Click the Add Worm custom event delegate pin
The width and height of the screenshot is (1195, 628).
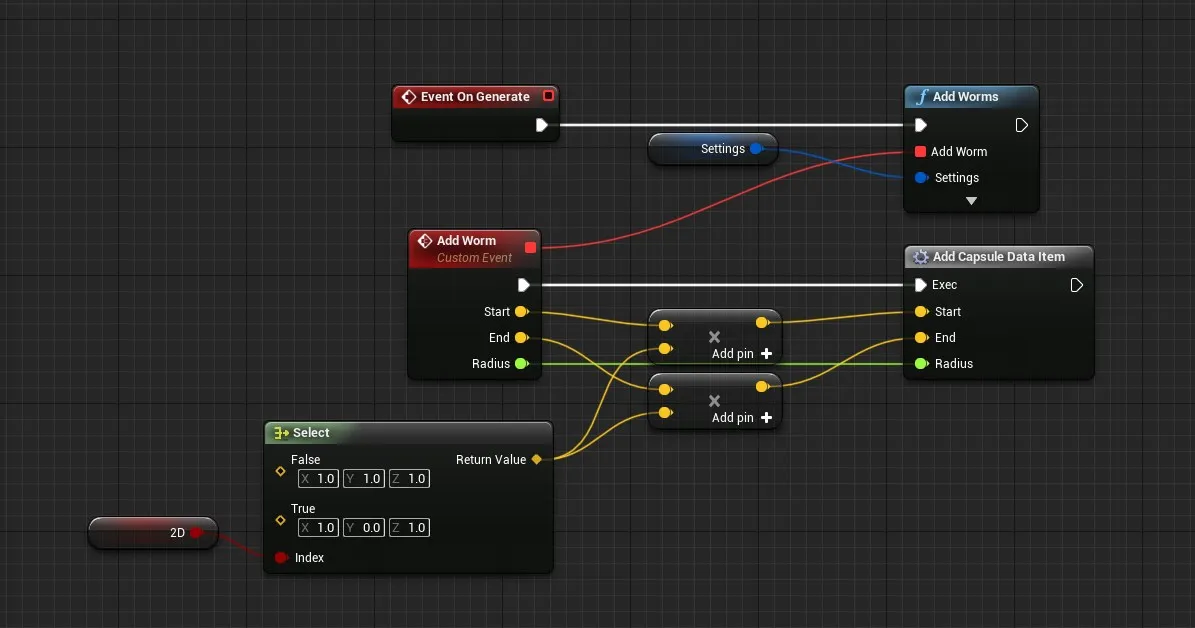[x=530, y=247]
